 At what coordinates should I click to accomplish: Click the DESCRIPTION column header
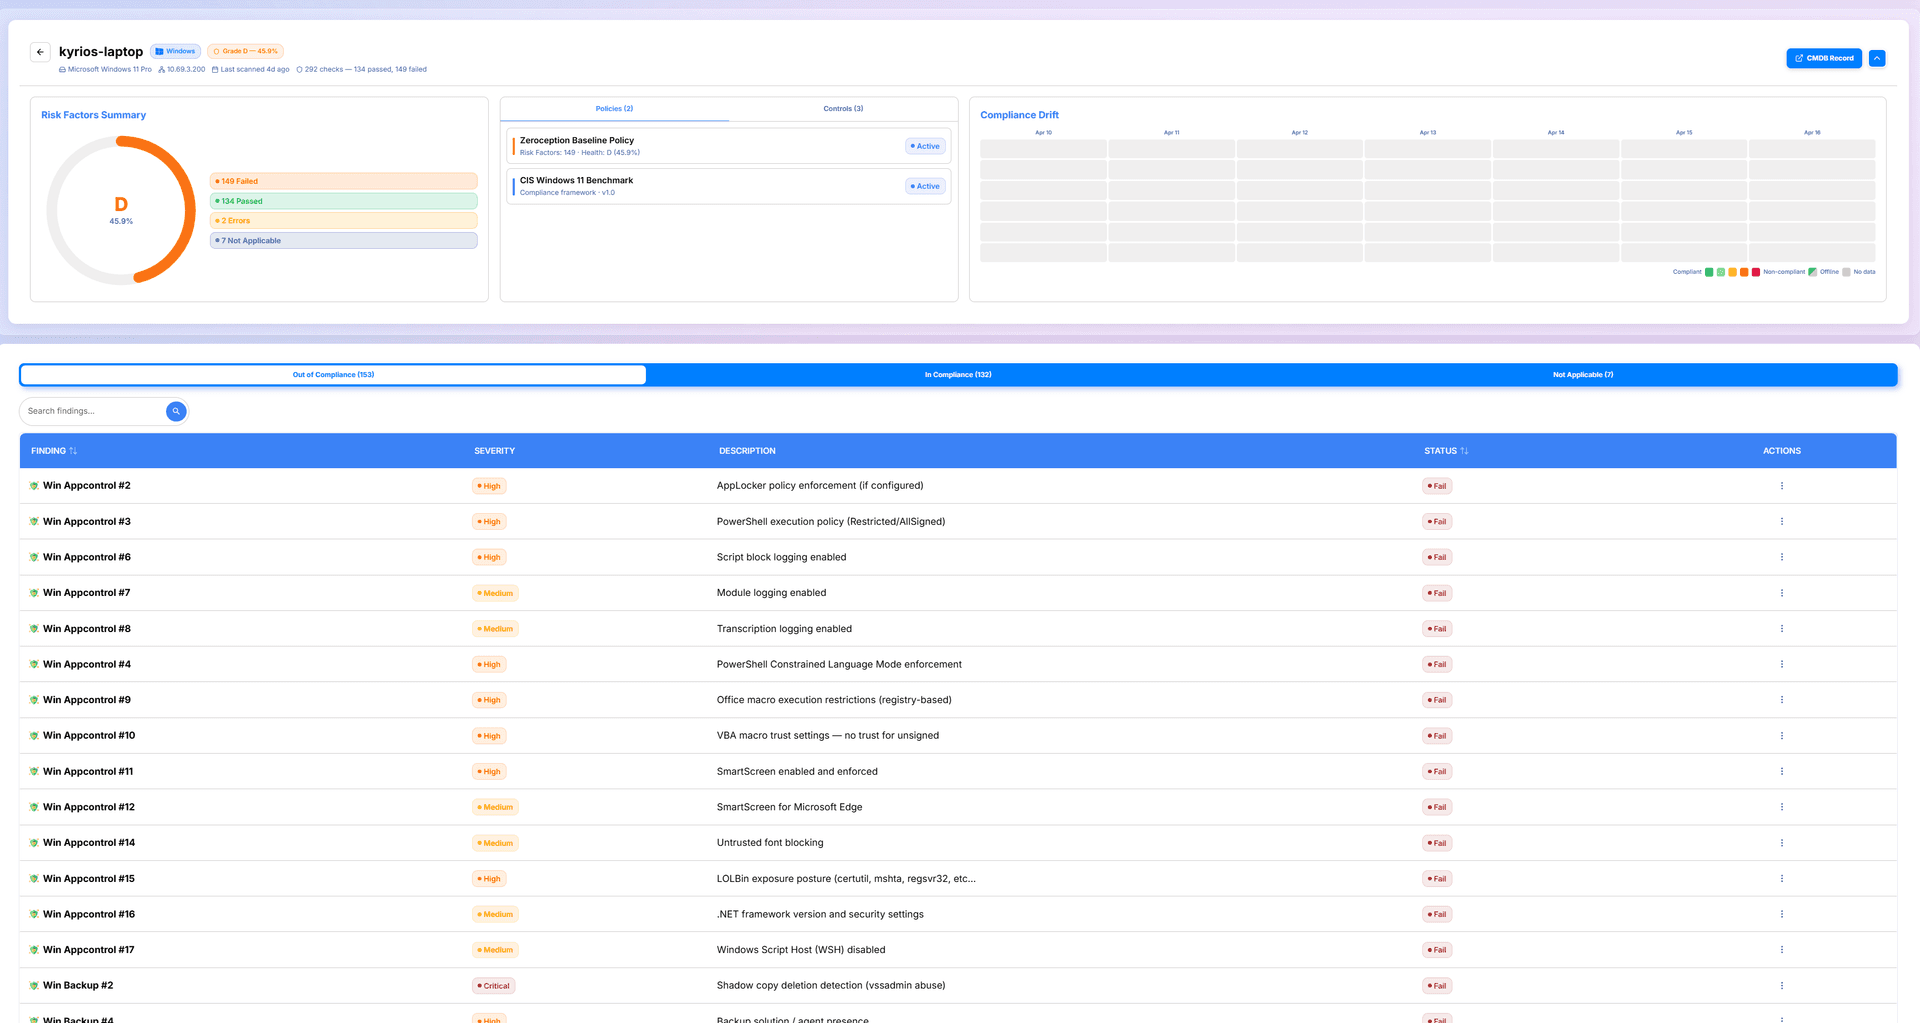[x=747, y=451]
